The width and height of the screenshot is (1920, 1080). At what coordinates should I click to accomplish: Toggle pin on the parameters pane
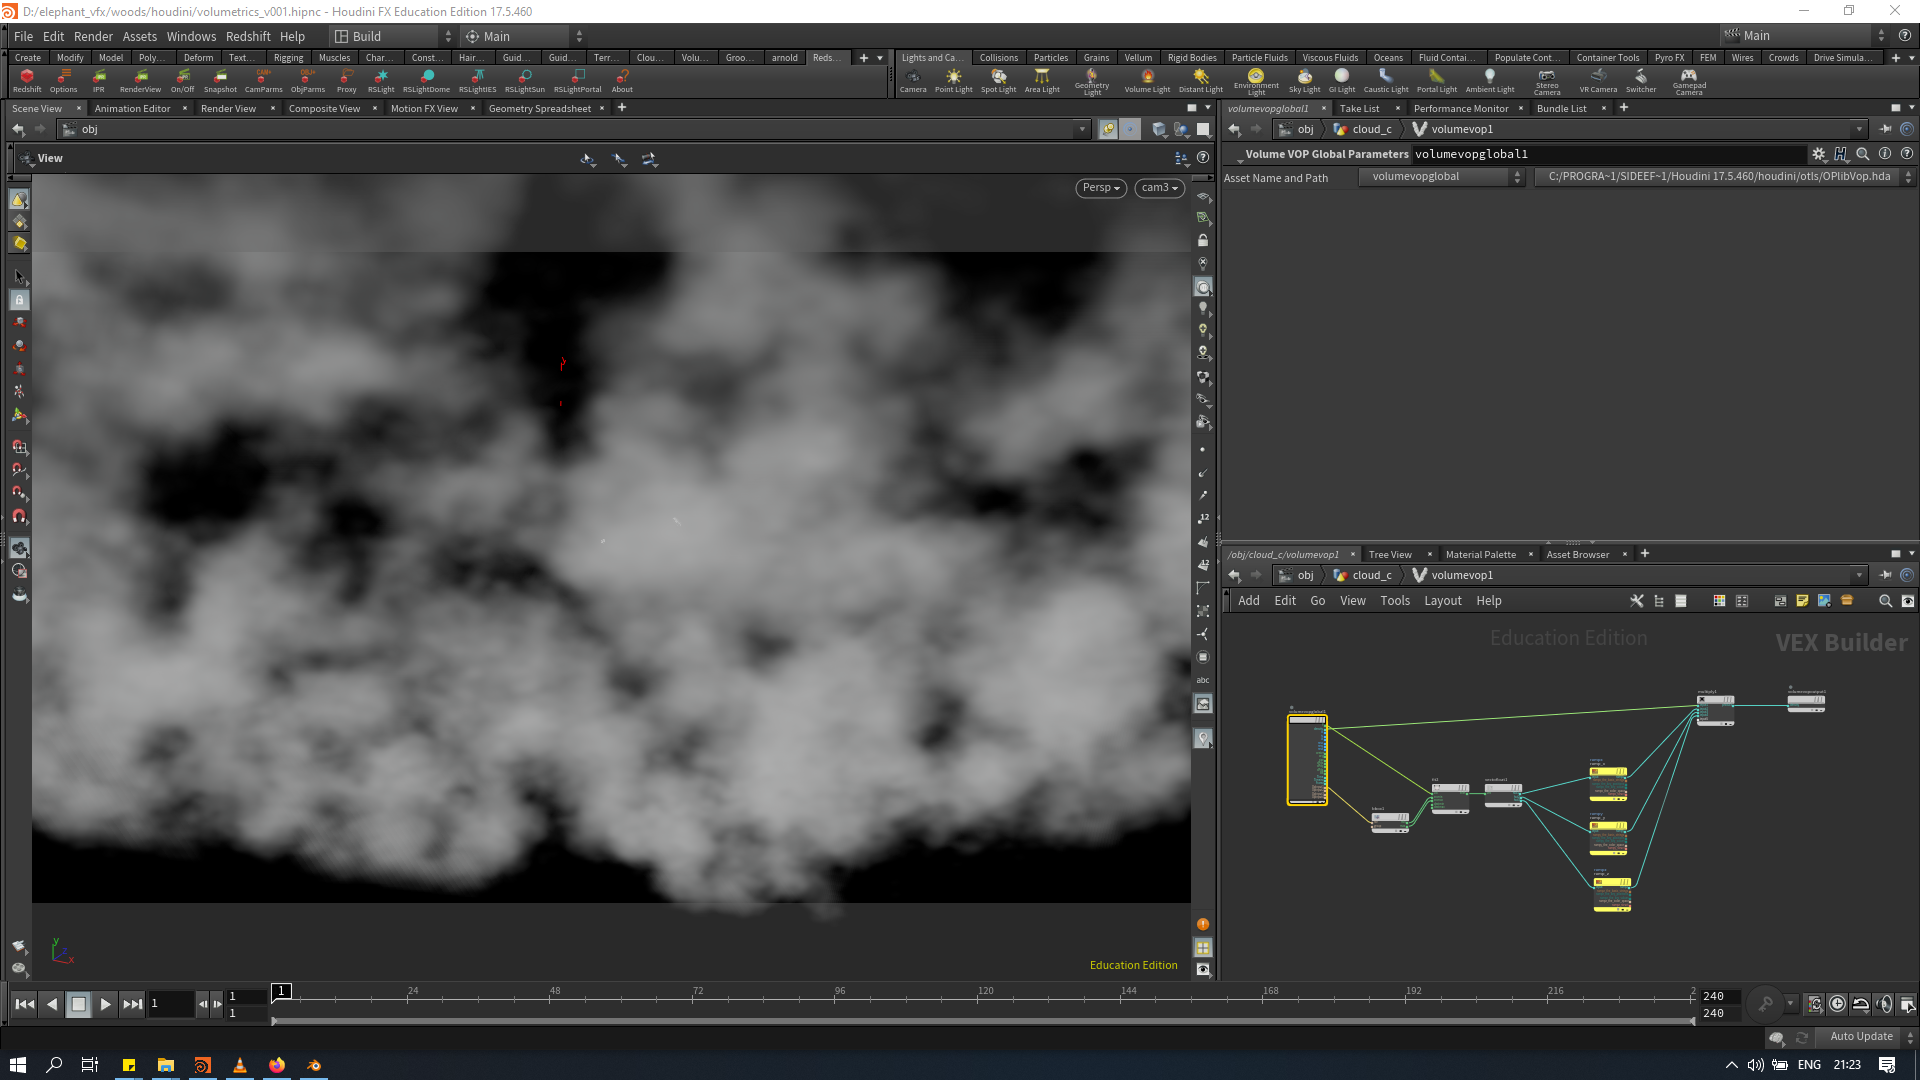(x=1885, y=129)
